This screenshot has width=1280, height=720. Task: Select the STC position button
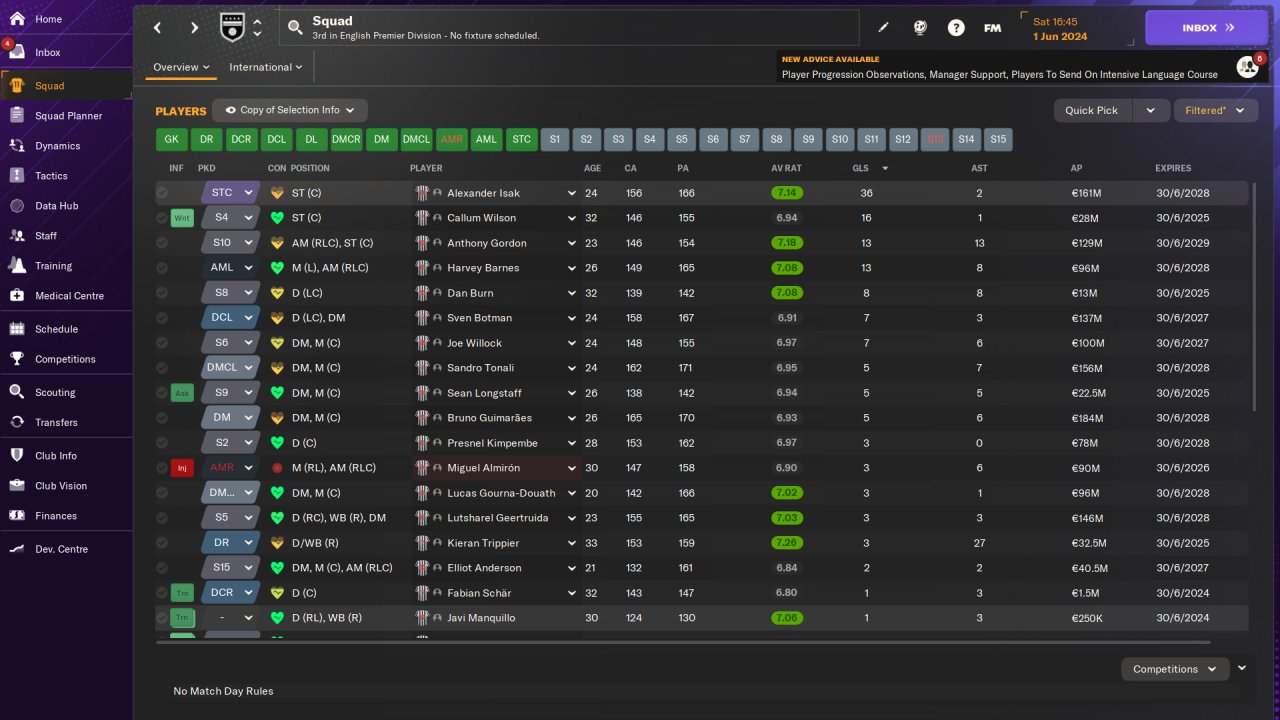[521, 140]
